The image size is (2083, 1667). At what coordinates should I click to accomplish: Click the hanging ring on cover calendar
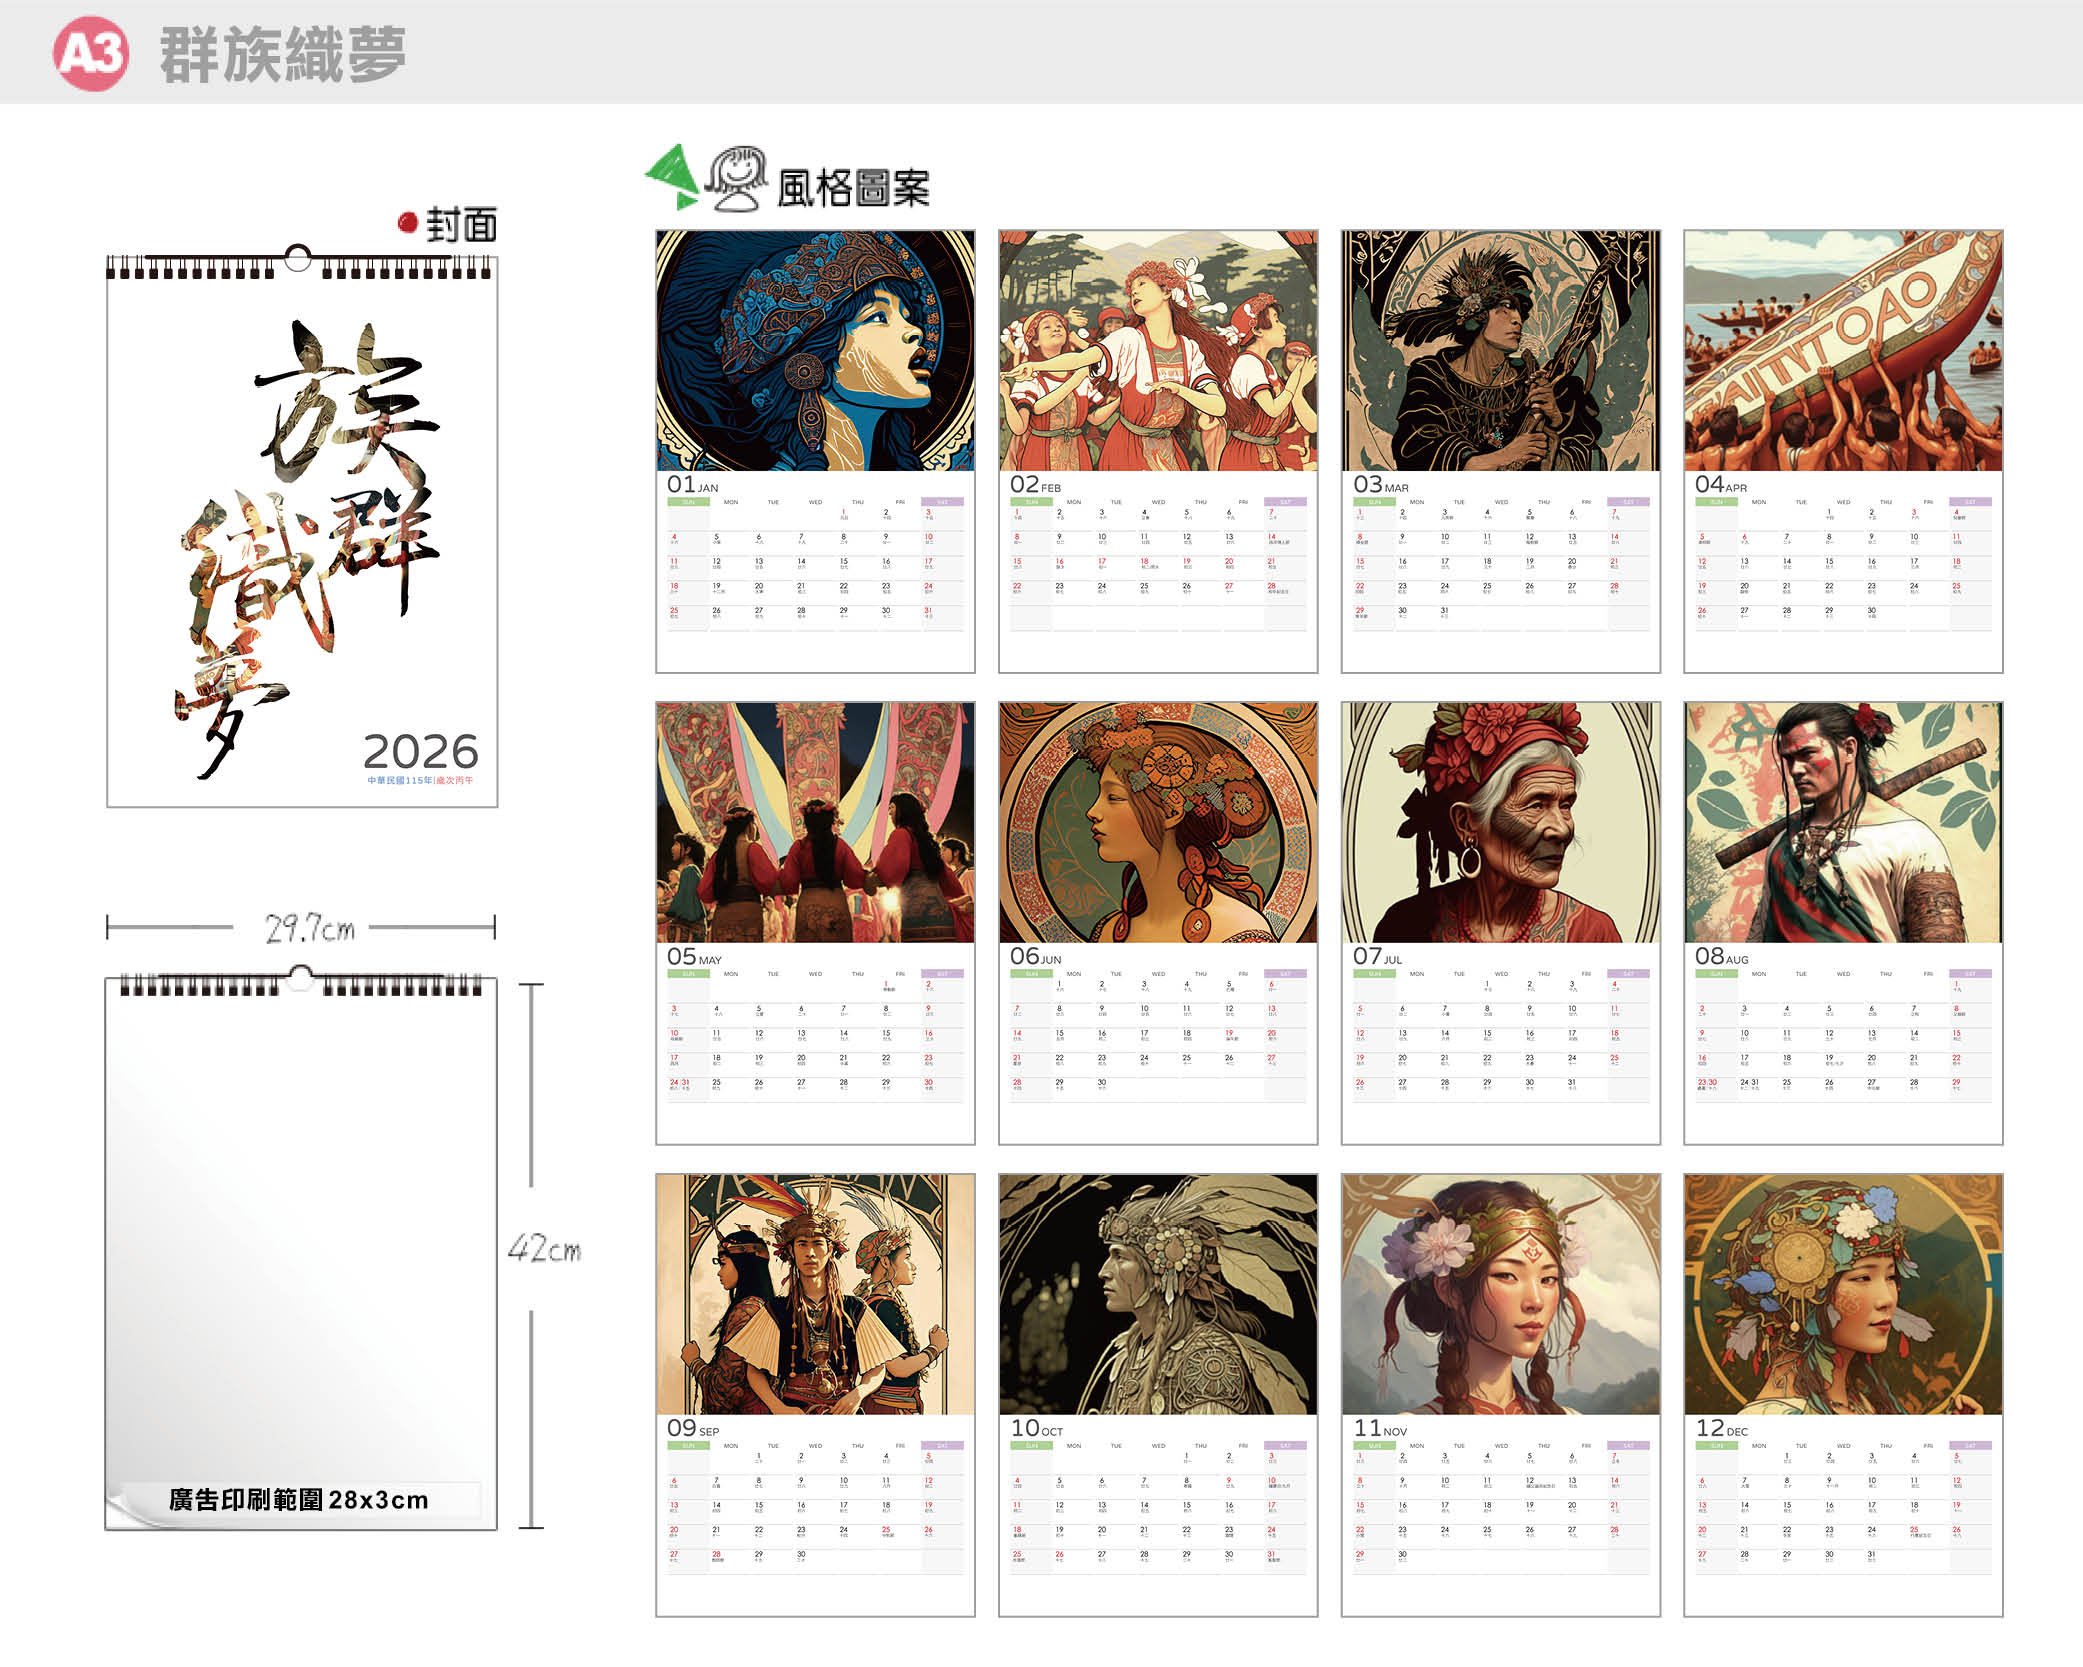tap(298, 258)
